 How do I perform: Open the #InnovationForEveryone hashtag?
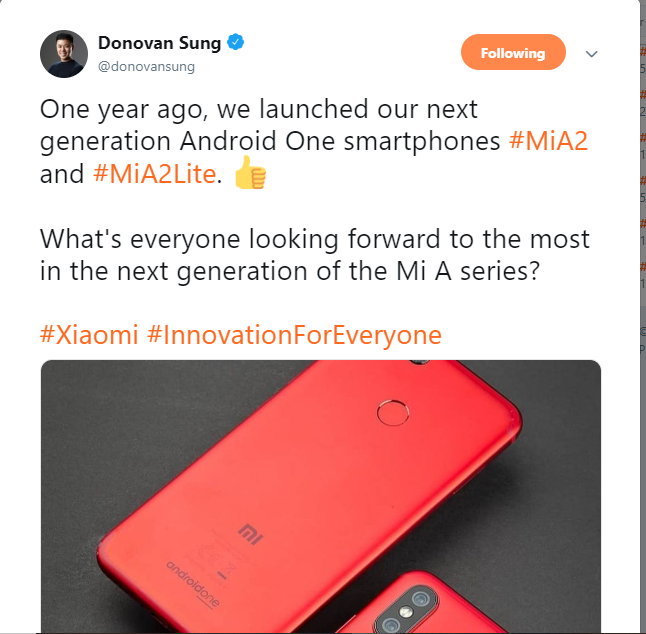pos(294,335)
